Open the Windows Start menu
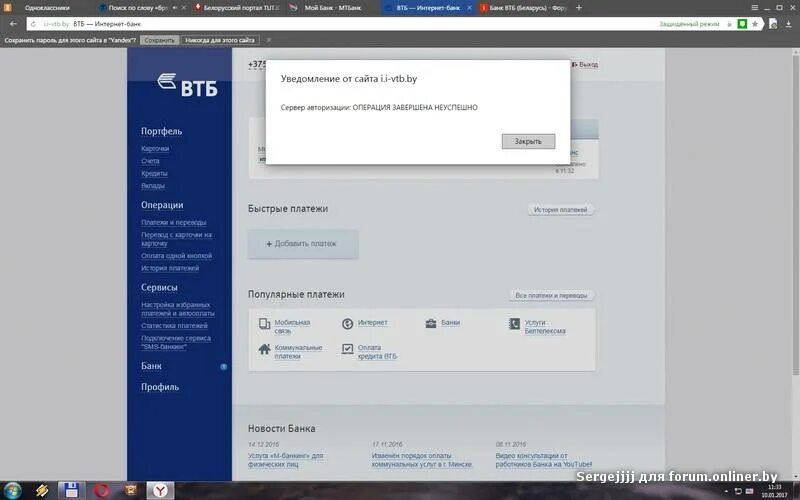Screen dimensions: 800x500 pos(13,491)
